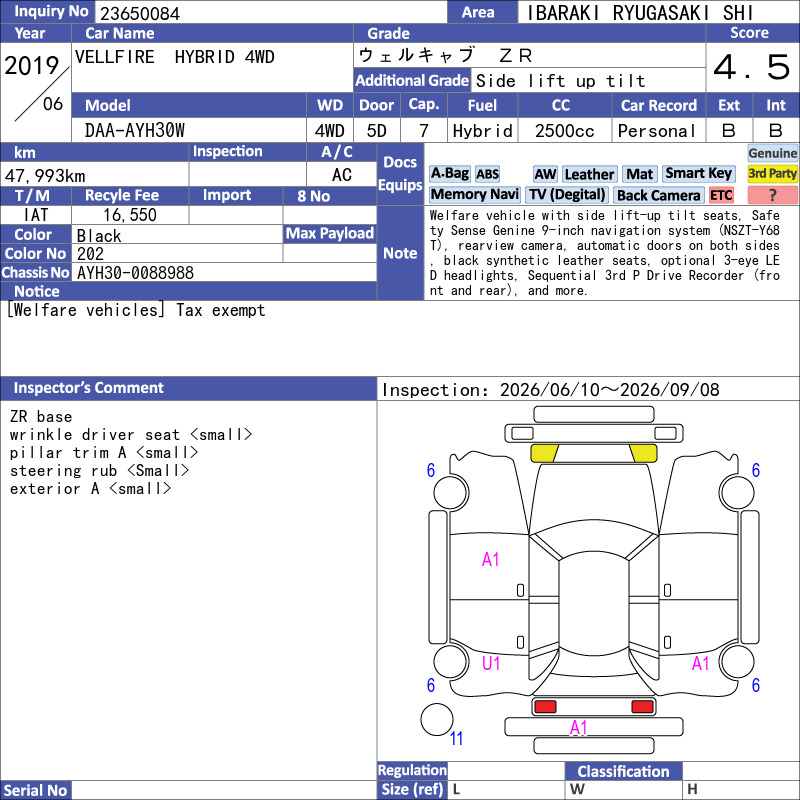The height and width of the screenshot is (800, 800).
Task: Click the area IBARAKI RYUGASAKI SHI
Action: [639, 13]
